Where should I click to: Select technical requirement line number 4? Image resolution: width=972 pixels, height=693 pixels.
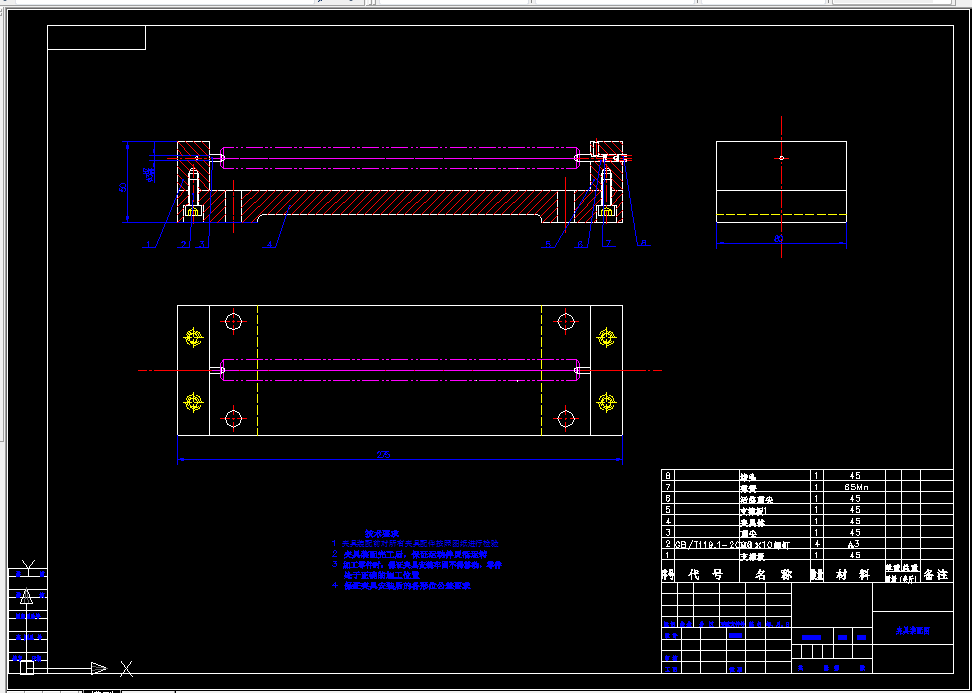pos(401,586)
